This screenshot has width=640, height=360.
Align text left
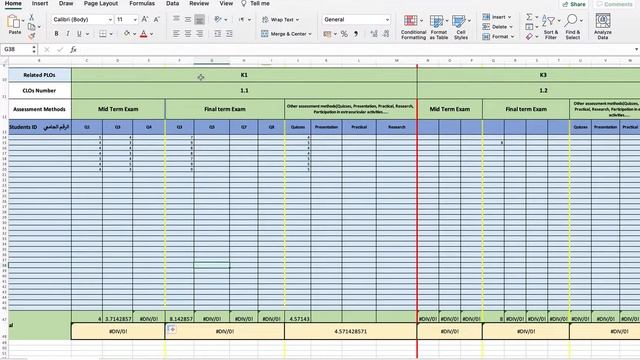pos(176,34)
